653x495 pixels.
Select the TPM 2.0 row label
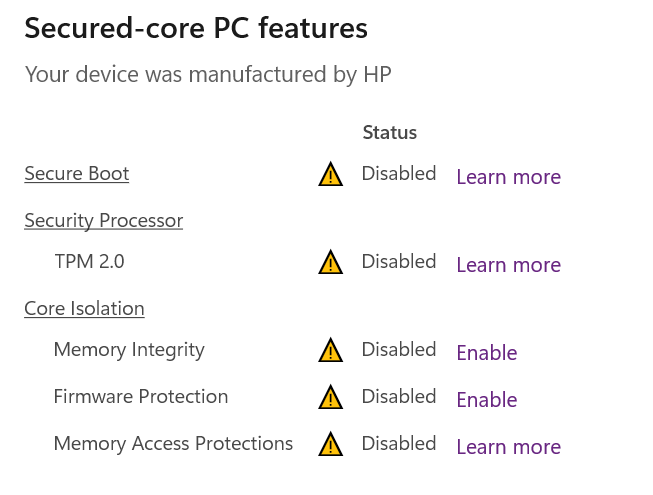89,262
